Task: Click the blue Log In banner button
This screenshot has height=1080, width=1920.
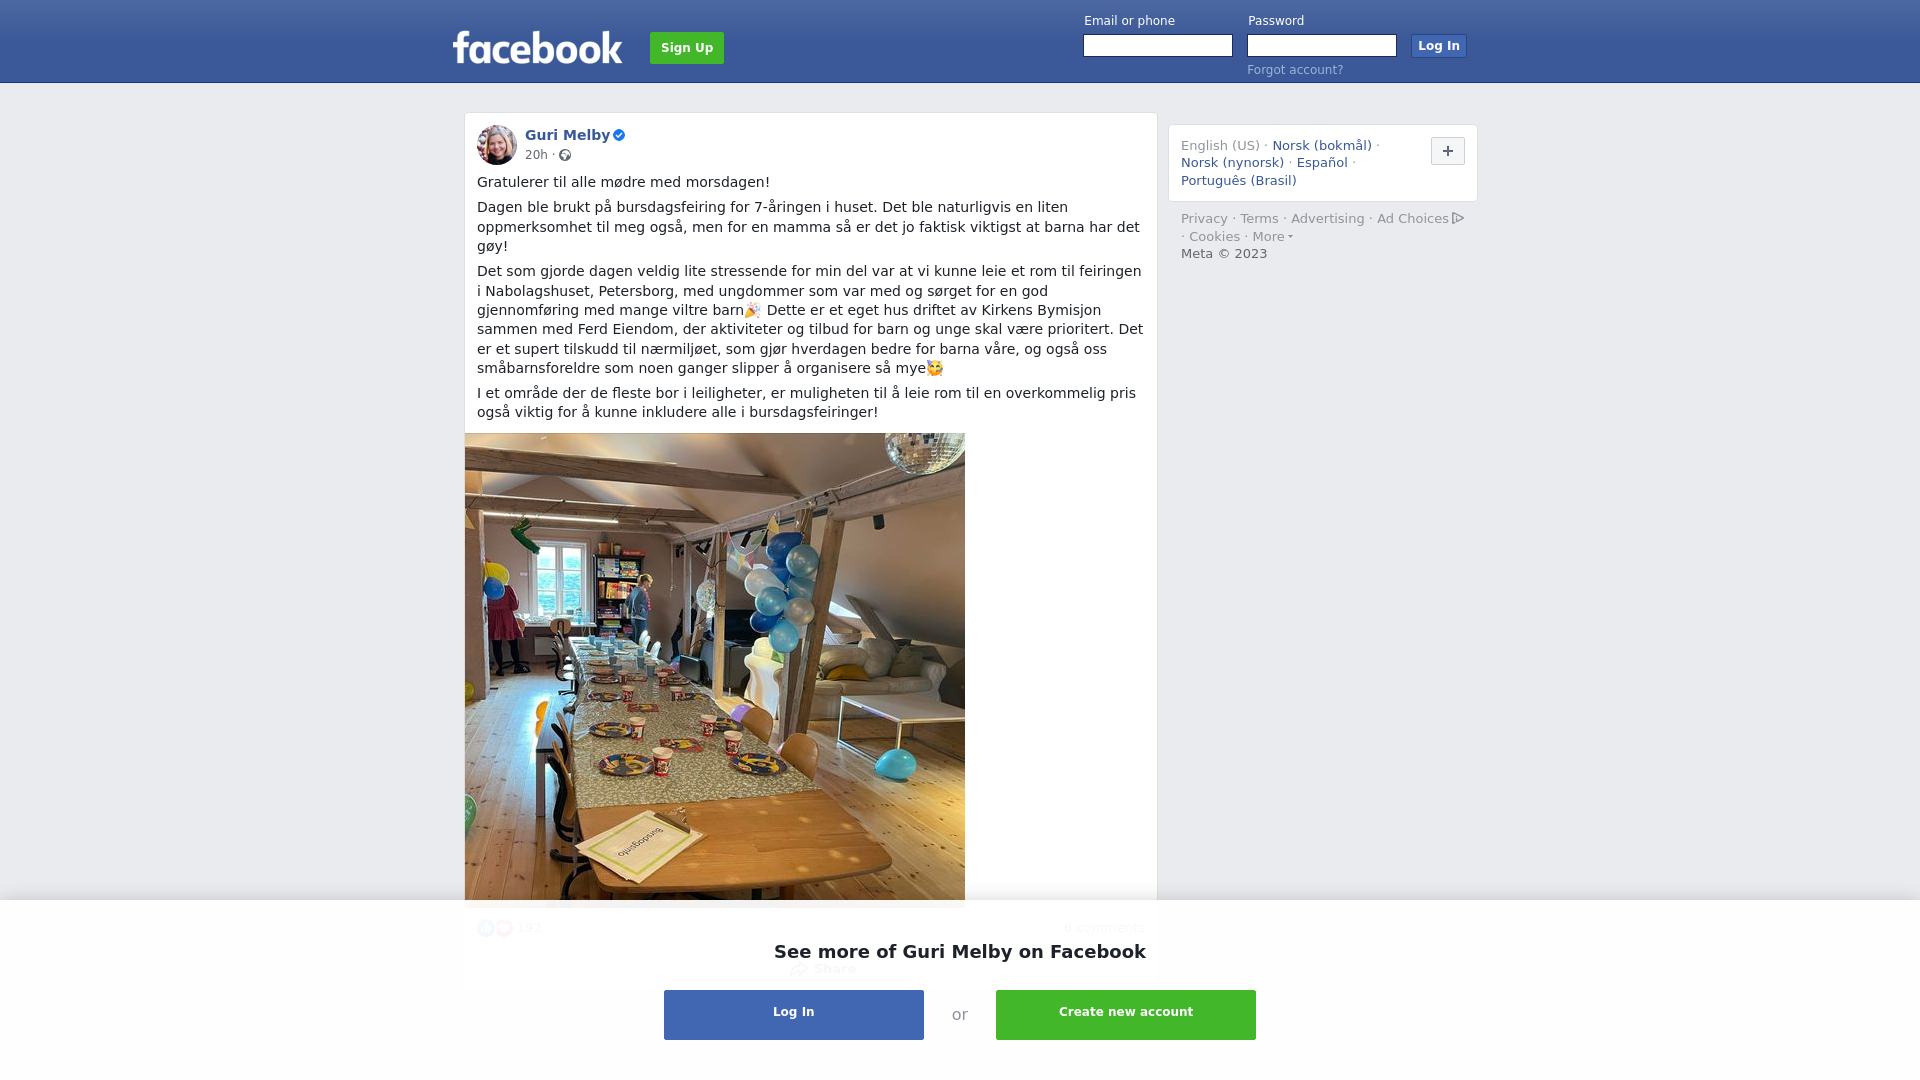Action: pos(794,1015)
